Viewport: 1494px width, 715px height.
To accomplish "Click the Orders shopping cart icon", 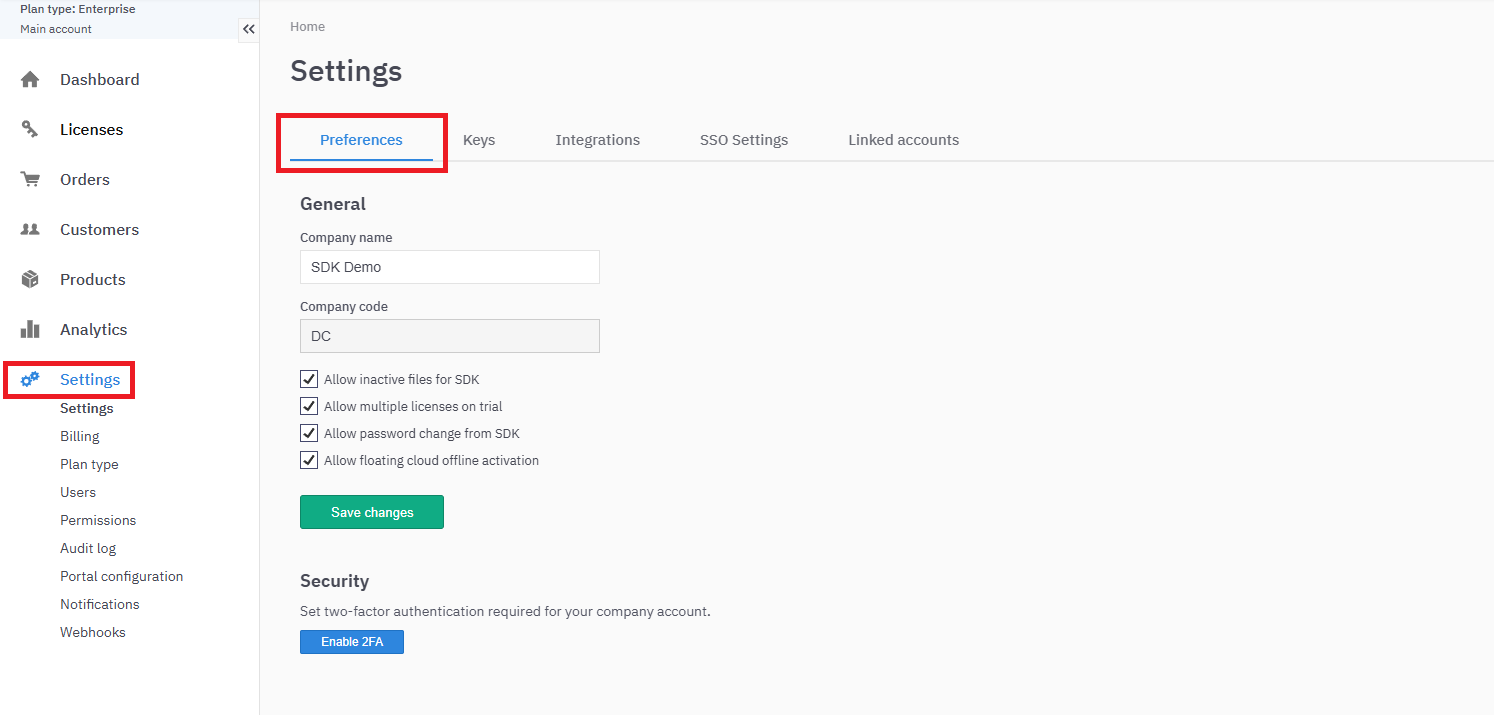I will (30, 180).
